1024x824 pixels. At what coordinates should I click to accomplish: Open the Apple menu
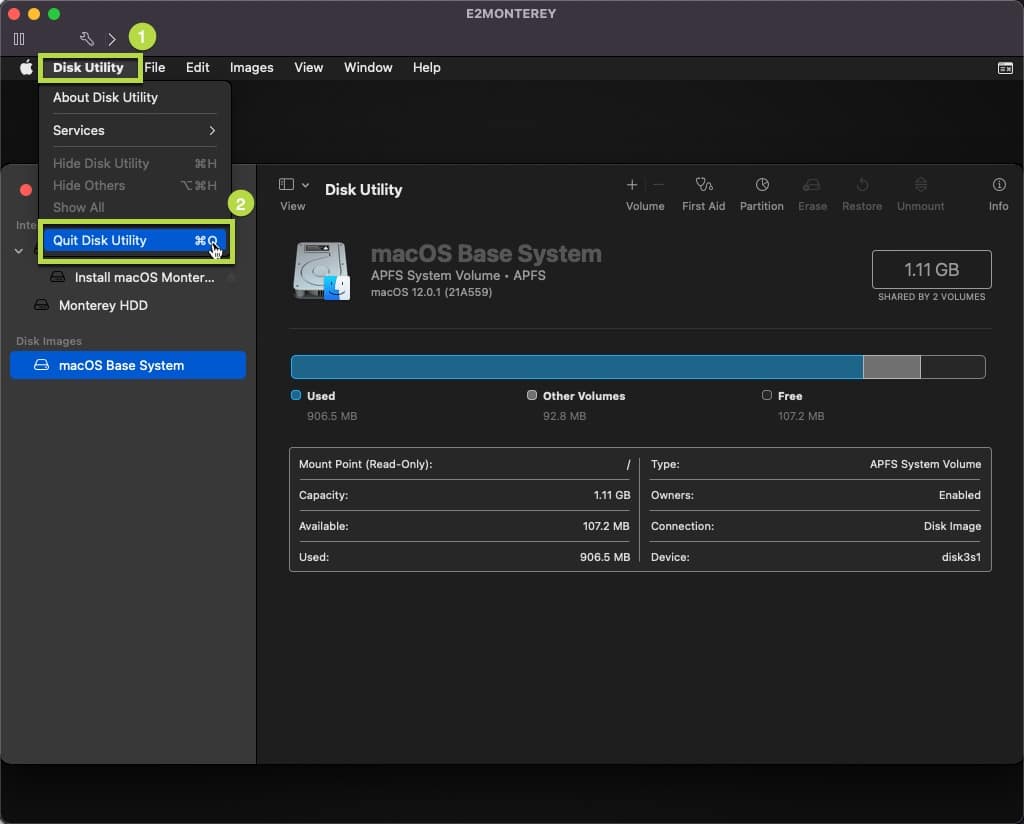[25, 67]
